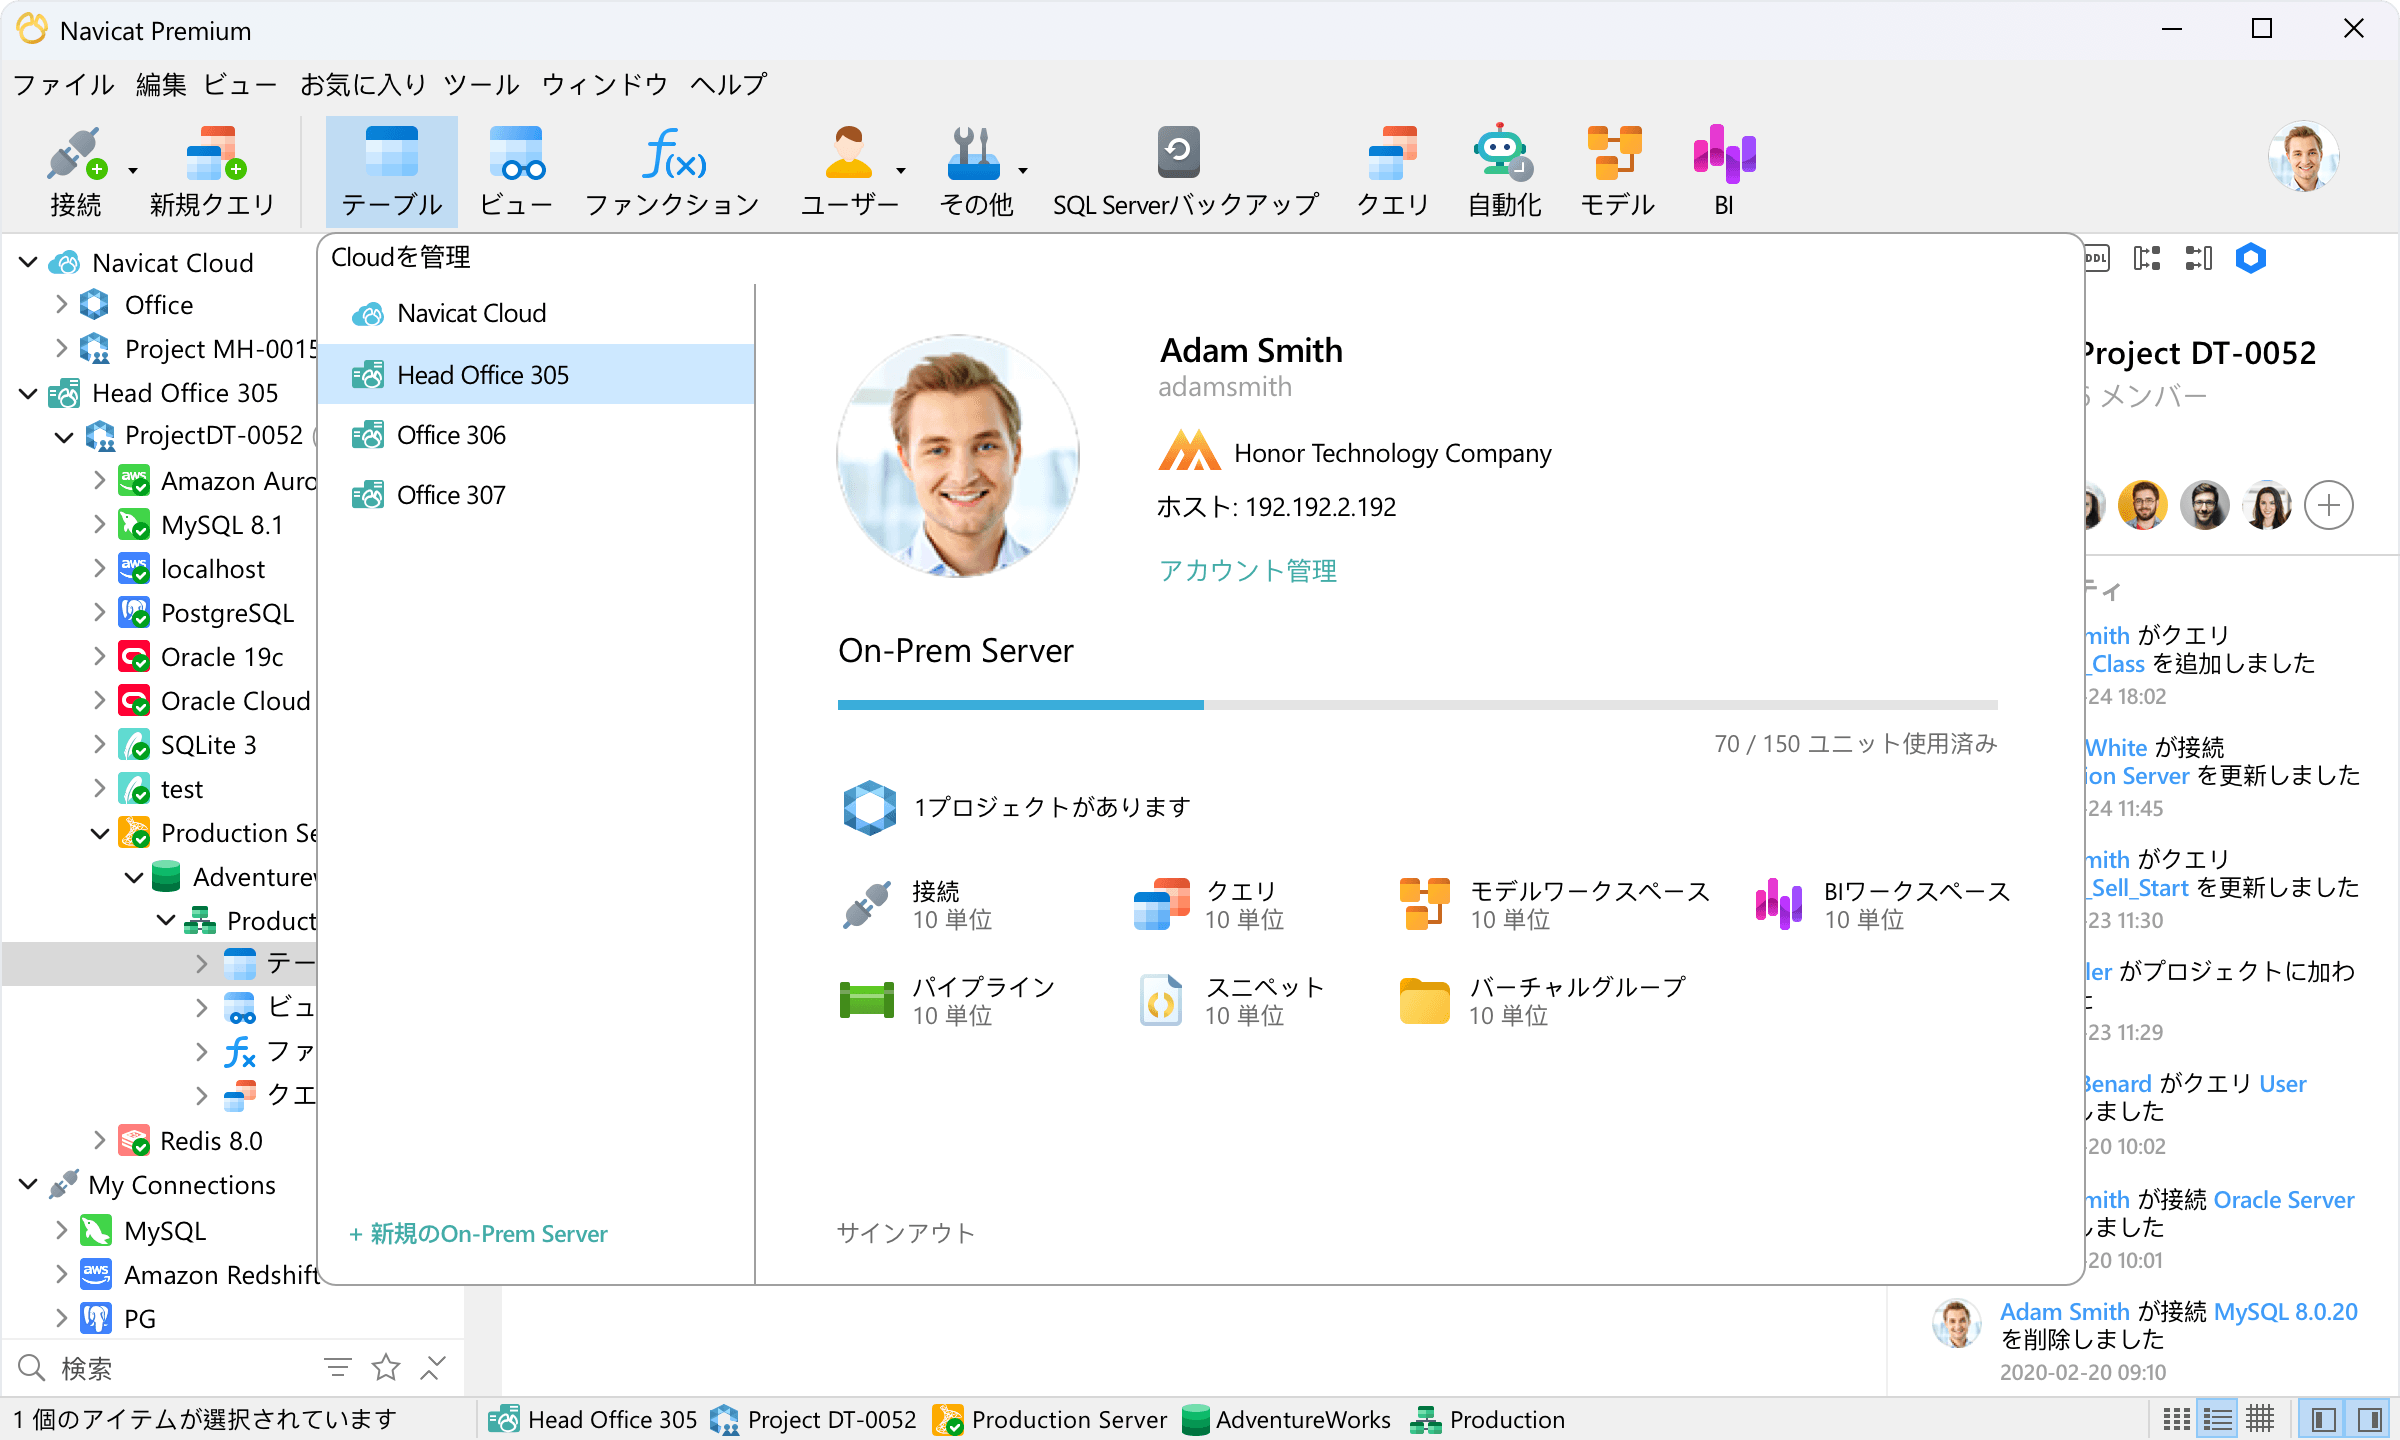Switch to grid icon view in status bar
Image resolution: width=2400 pixels, height=1440 pixels.
[2176, 1419]
